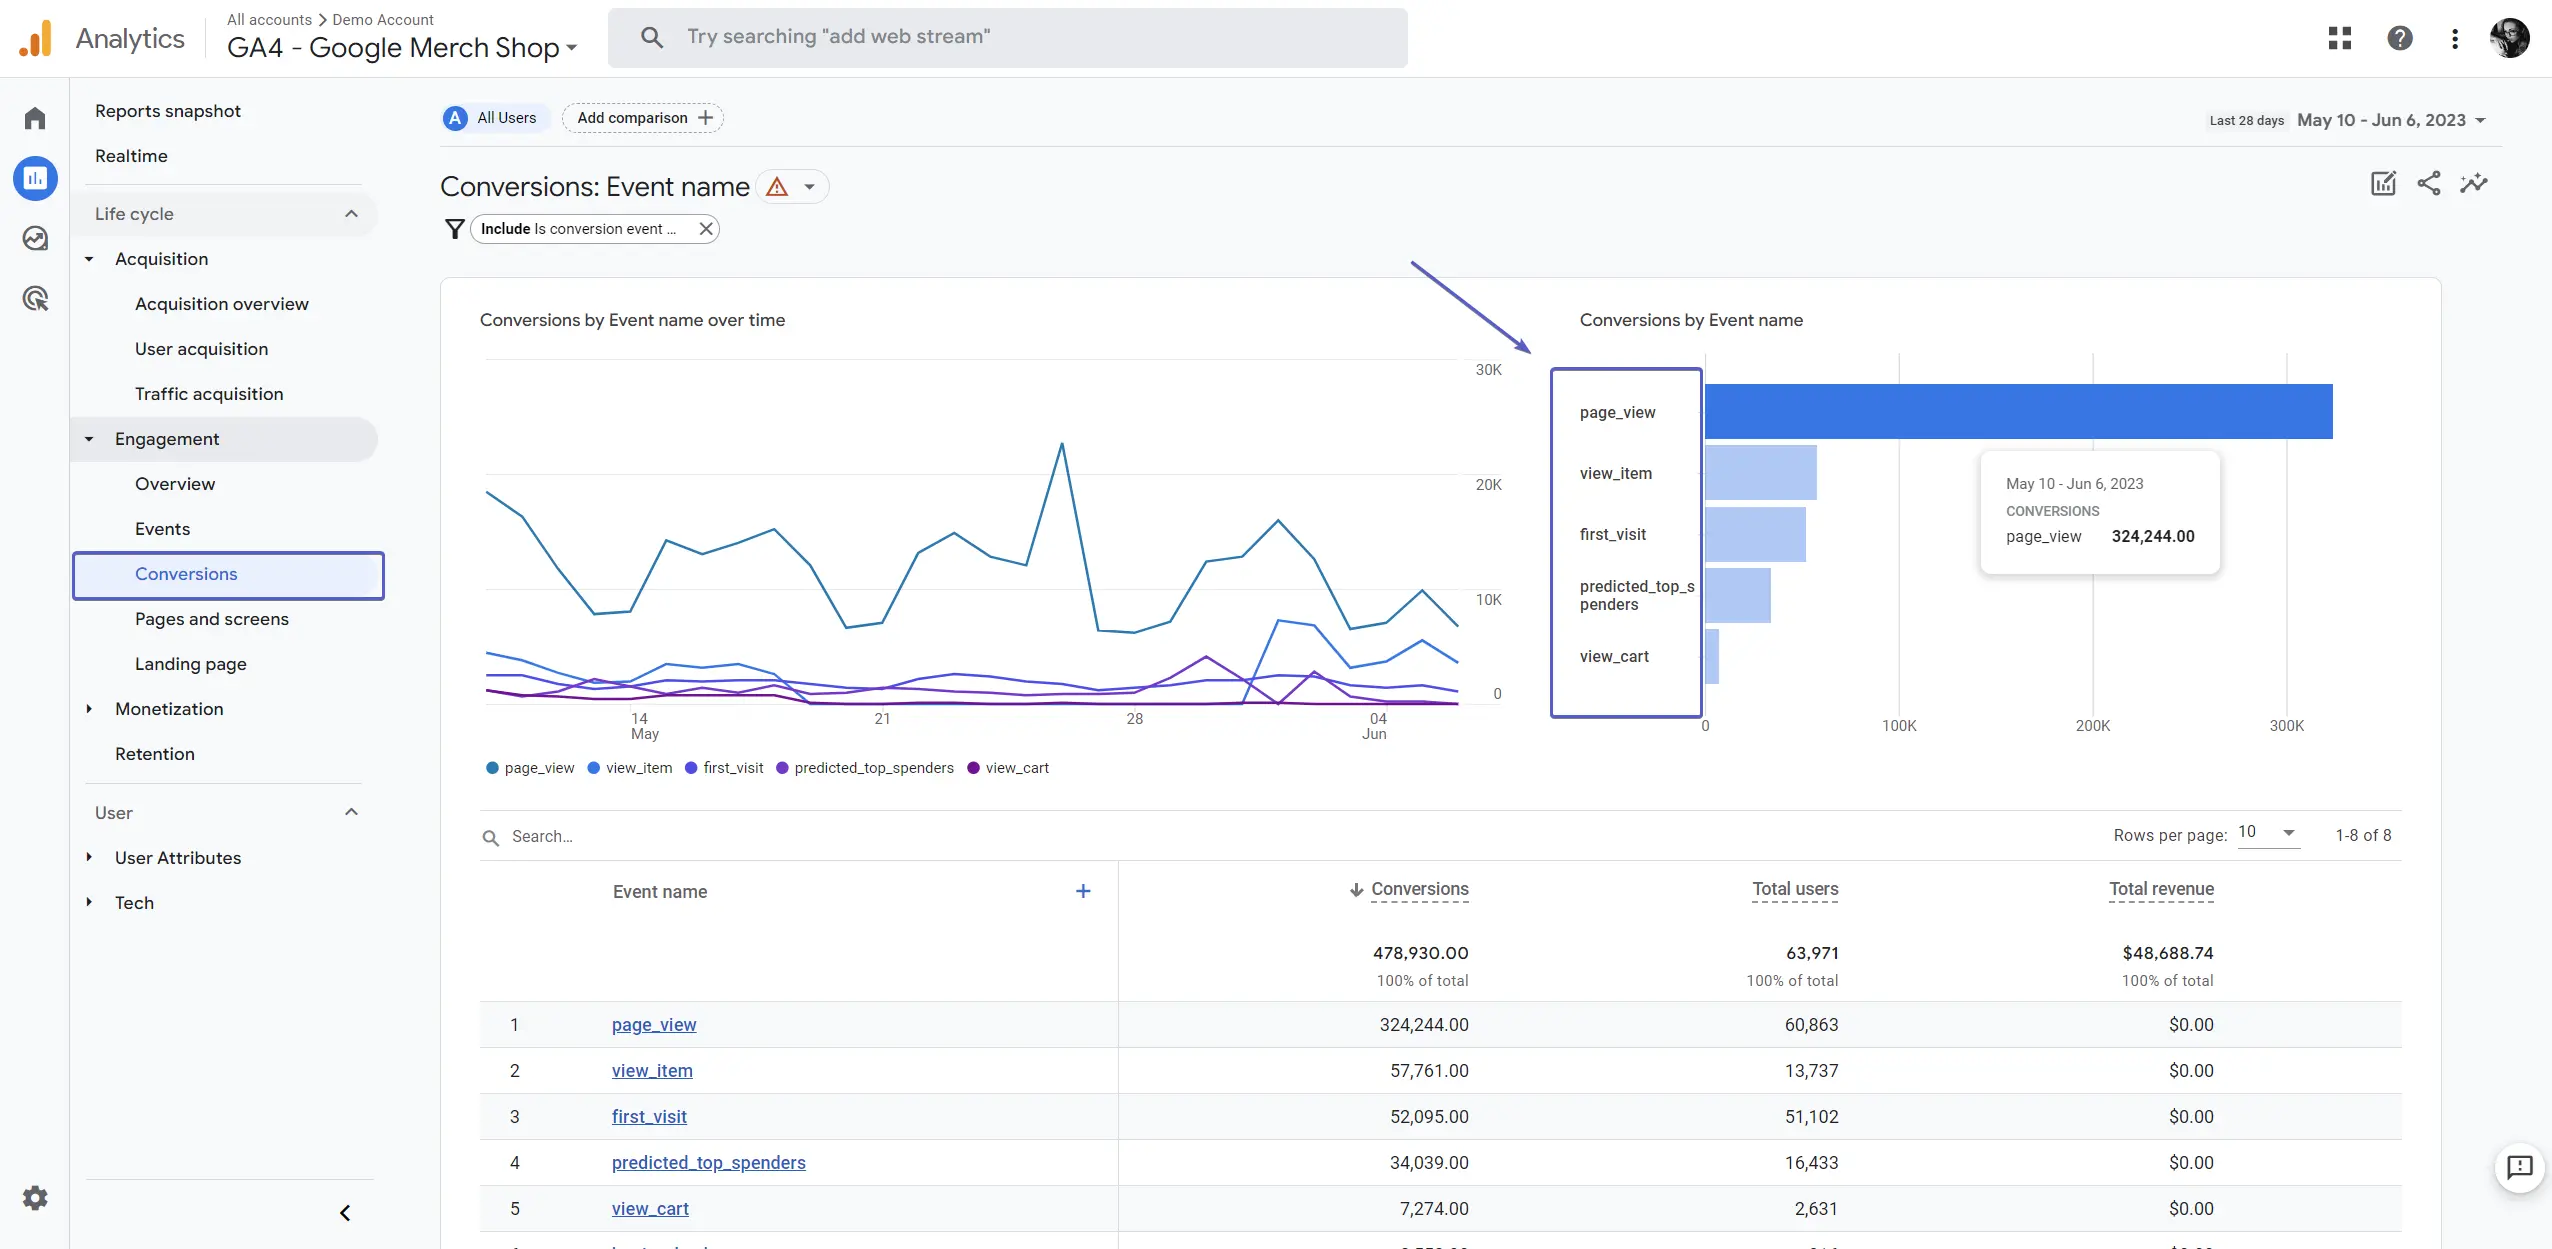The image size is (2552, 1249).
Task: Open the Rows per page dropdown
Action: [2267, 832]
